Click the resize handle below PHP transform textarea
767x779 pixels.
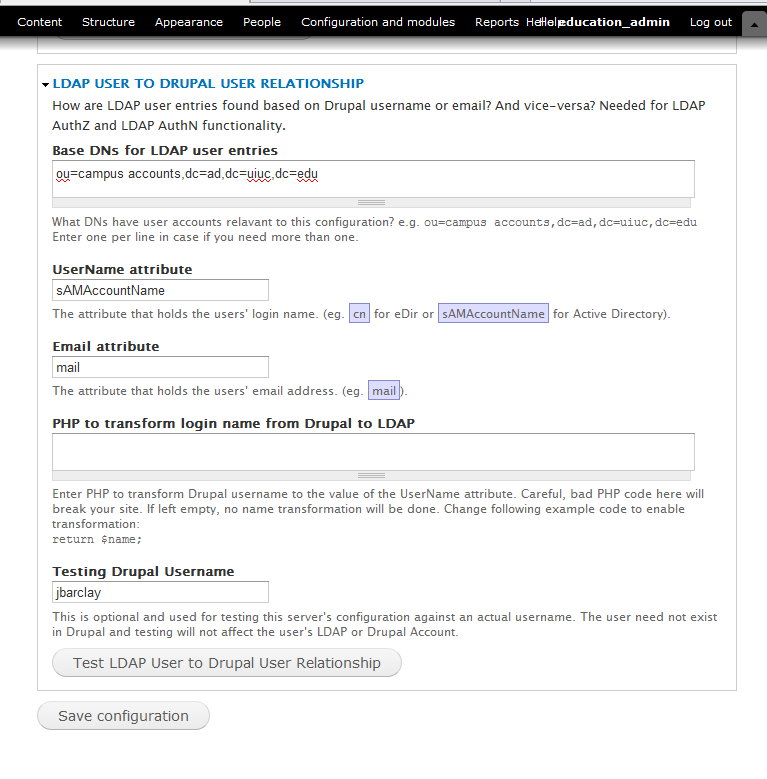click(372, 476)
